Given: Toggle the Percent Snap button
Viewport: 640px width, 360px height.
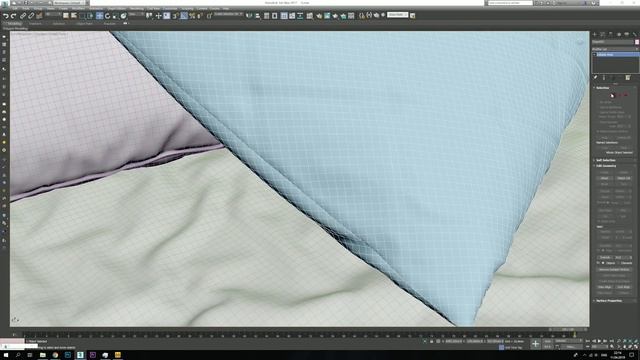Looking at the screenshot, I should 192,16.
